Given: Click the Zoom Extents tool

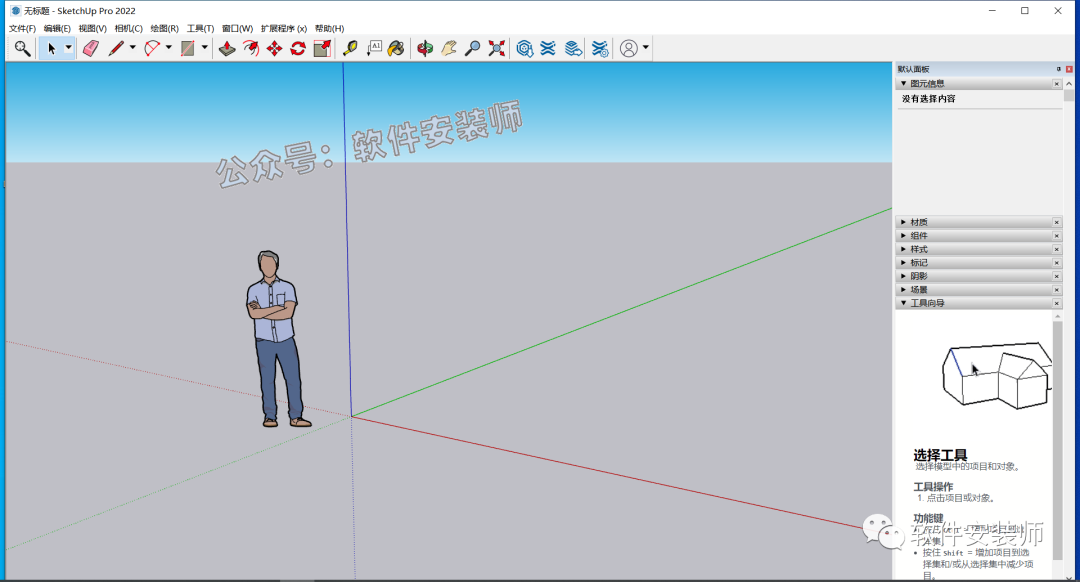Looking at the screenshot, I should pyautogui.click(x=497, y=48).
